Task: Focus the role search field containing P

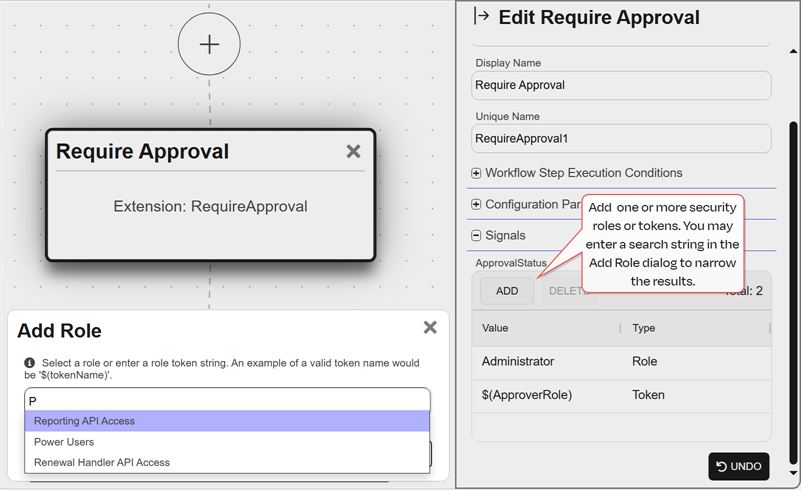Action: pyautogui.click(x=227, y=400)
